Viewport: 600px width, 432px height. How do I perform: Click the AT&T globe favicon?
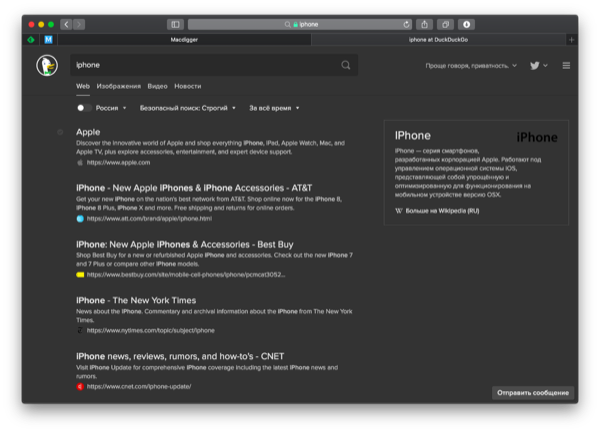click(x=80, y=219)
